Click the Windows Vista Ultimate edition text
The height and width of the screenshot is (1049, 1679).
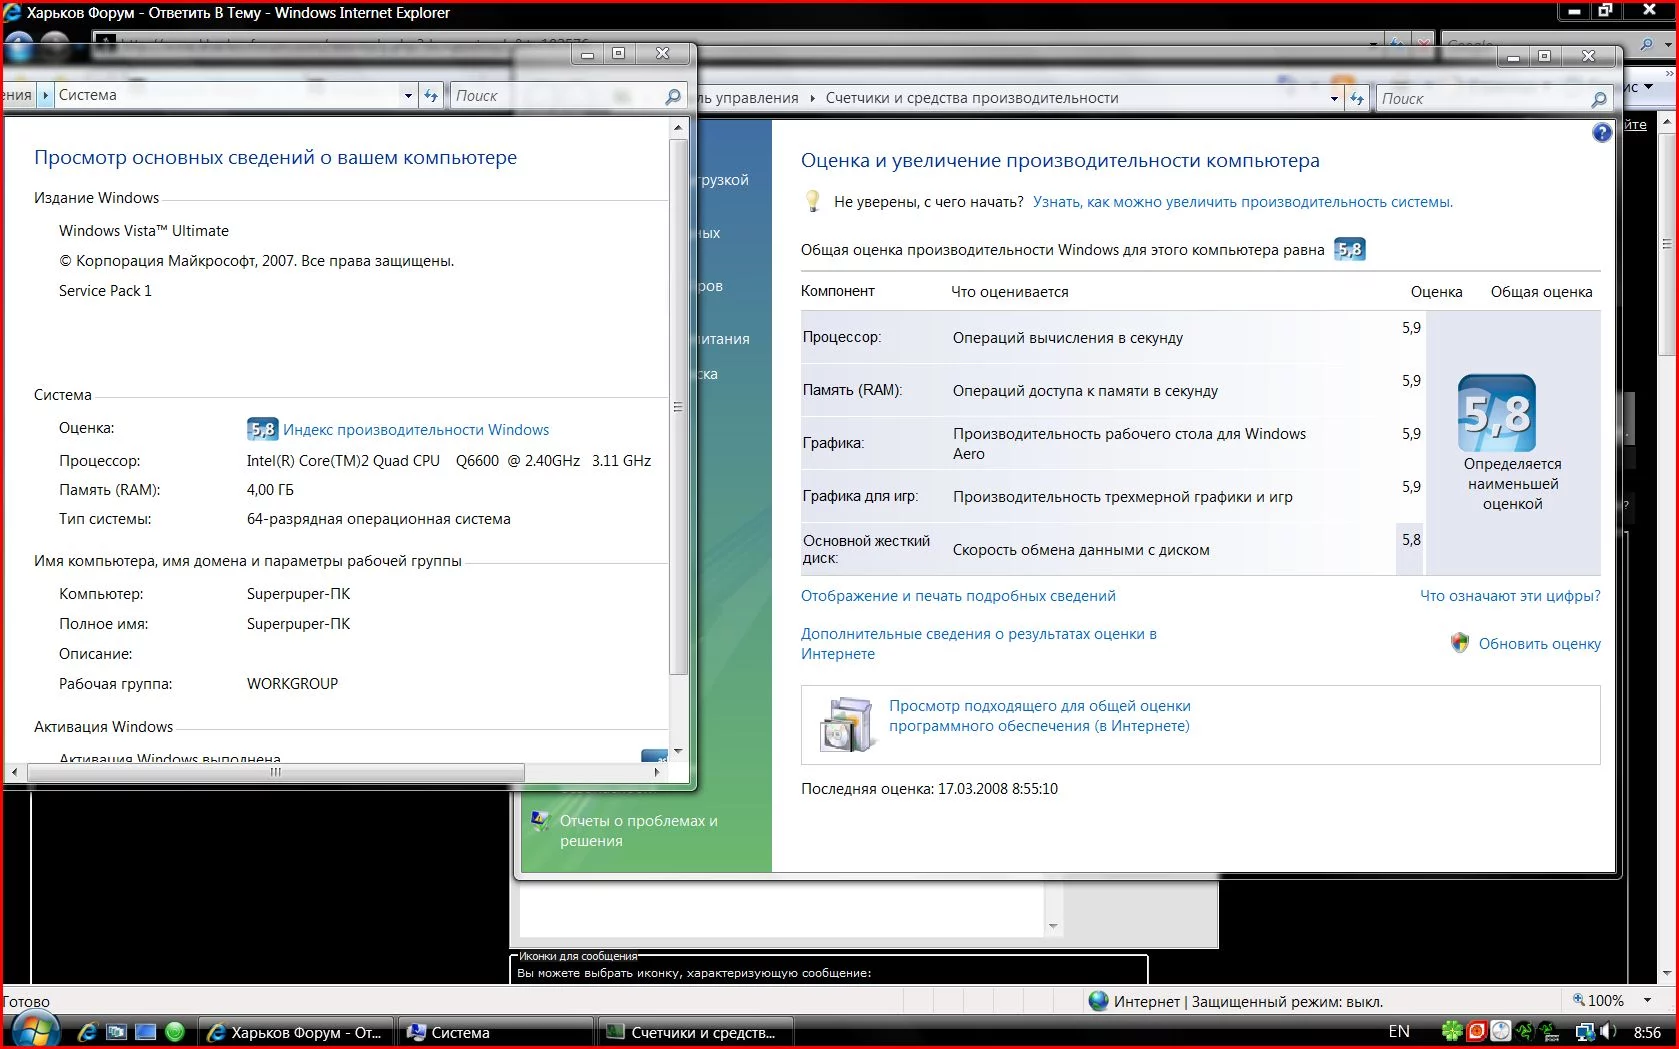pos(144,231)
